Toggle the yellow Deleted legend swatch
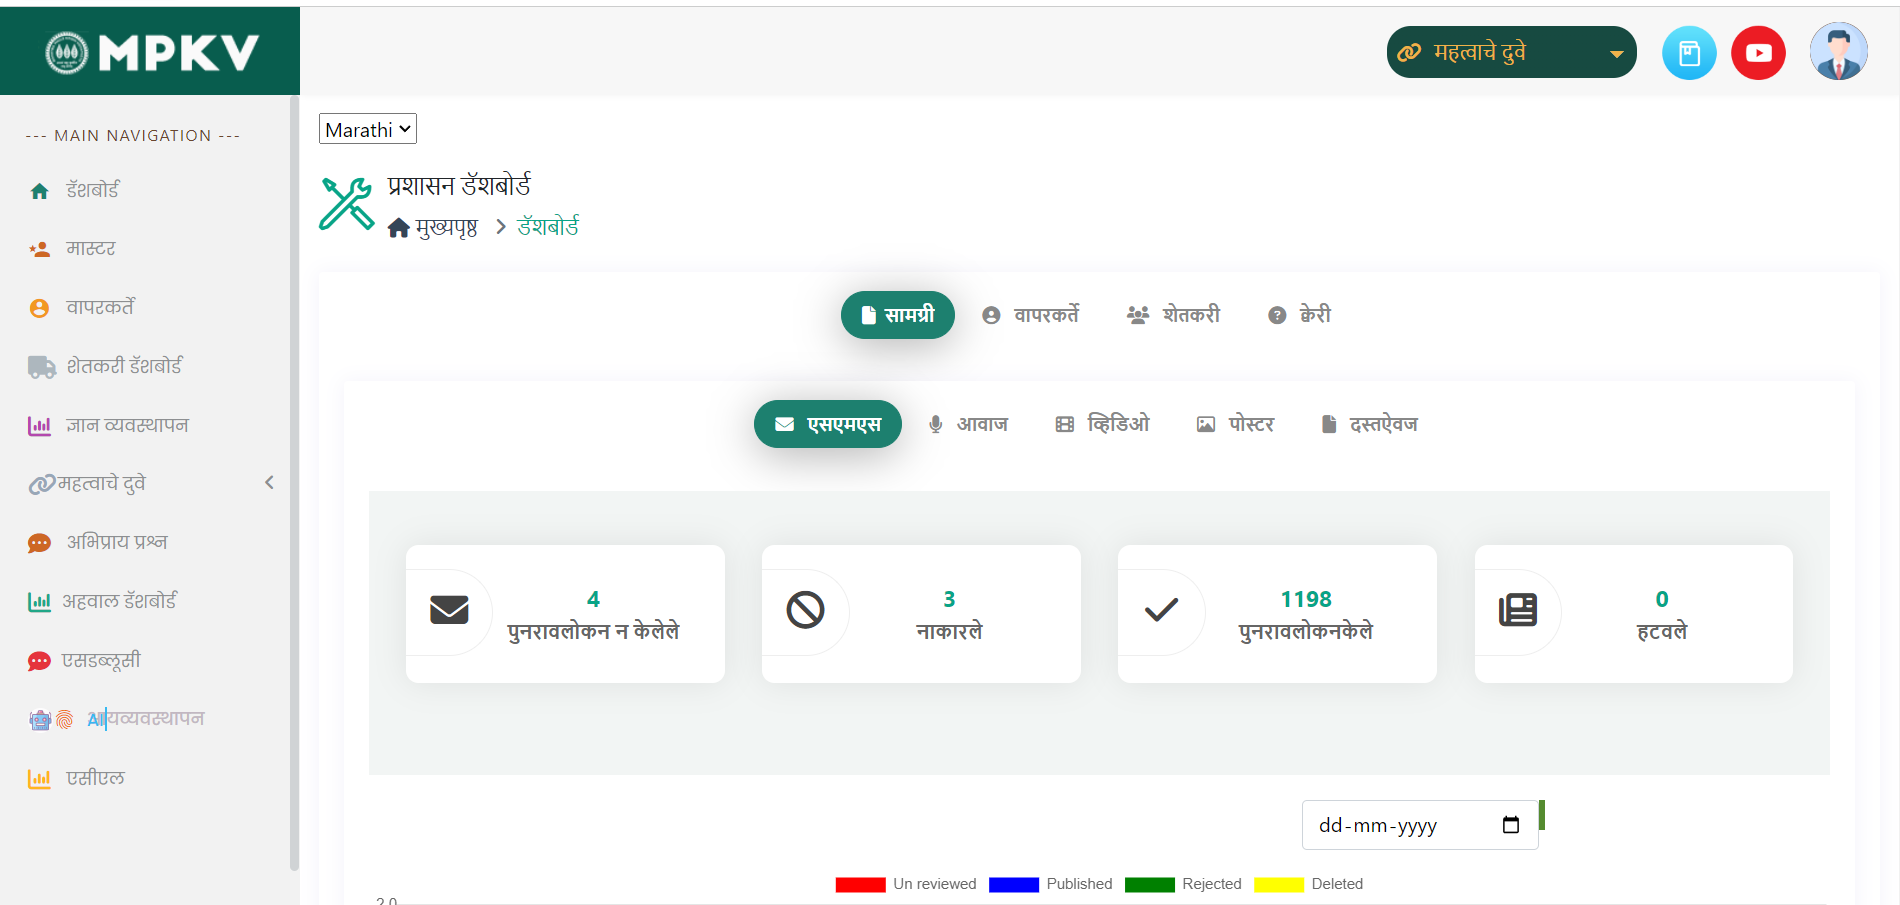 (1278, 885)
